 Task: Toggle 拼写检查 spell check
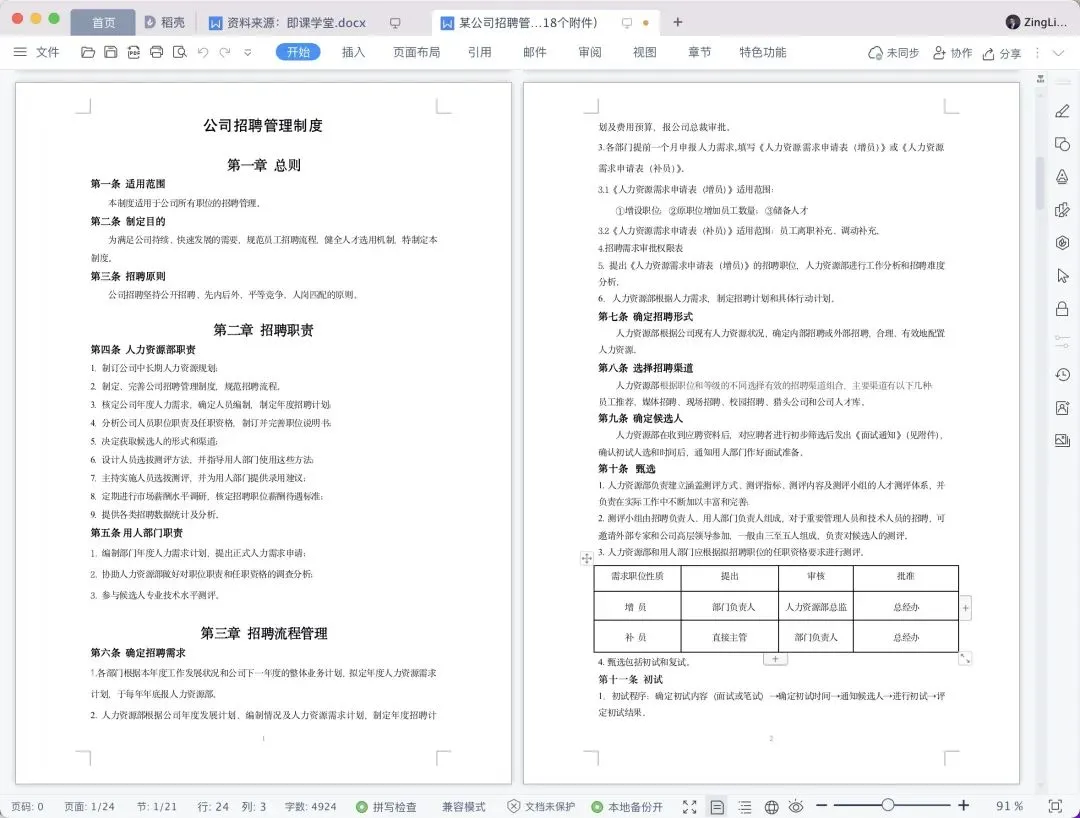(x=386, y=806)
